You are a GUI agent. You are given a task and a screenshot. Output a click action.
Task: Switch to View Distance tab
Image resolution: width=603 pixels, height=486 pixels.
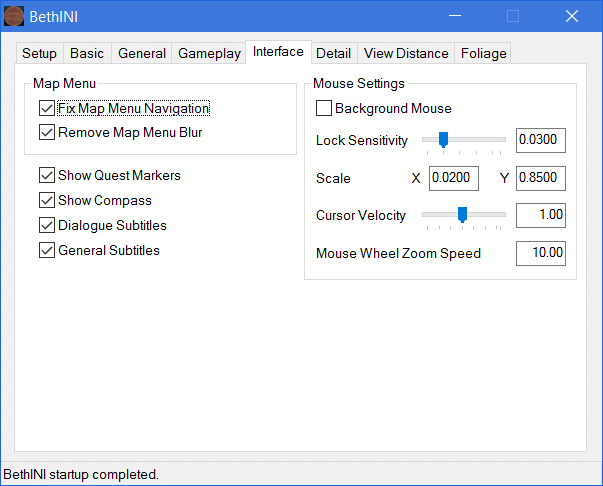pyautogui.click(x=406, y=54)
